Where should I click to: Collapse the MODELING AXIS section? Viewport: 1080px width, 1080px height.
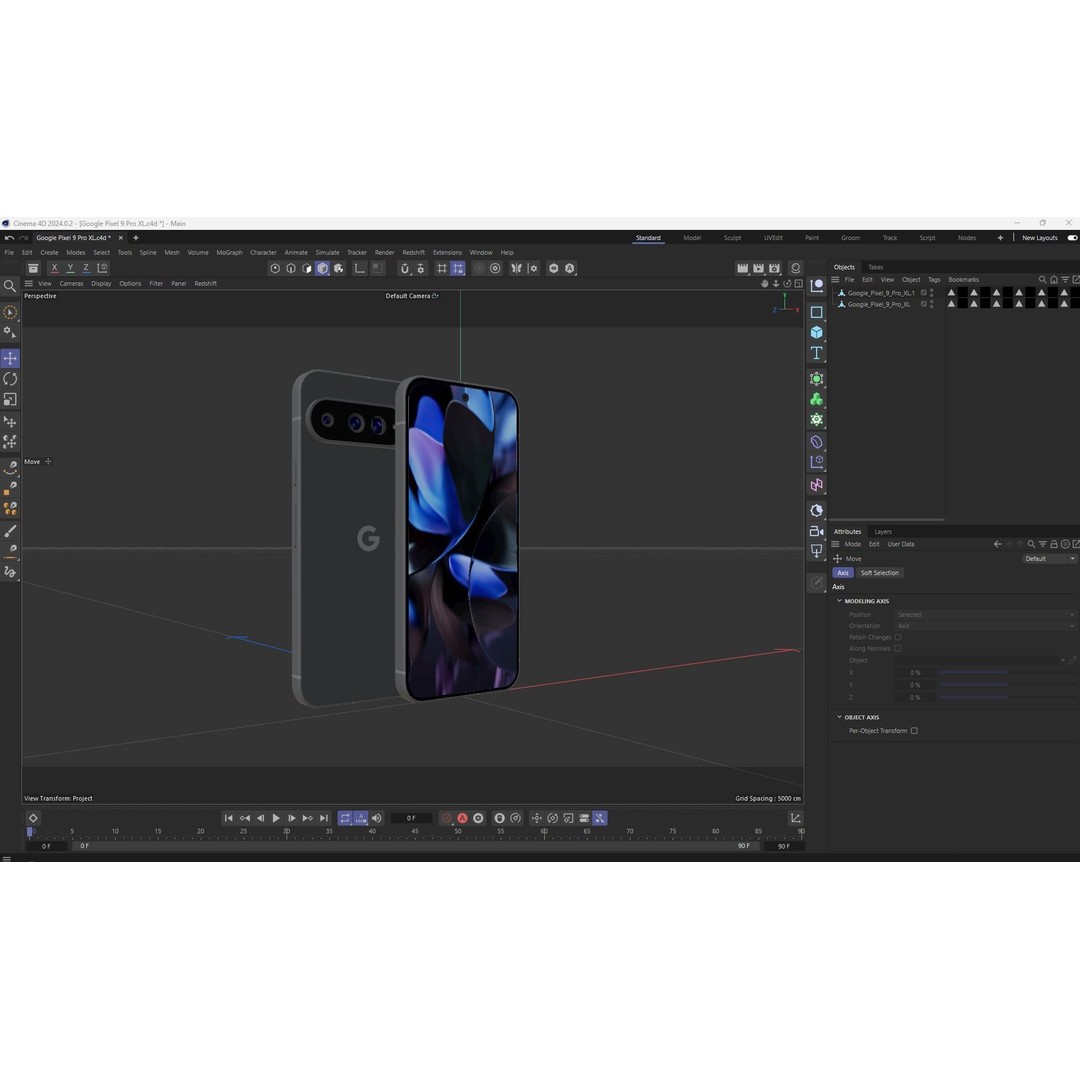click(x=840, y=601)
